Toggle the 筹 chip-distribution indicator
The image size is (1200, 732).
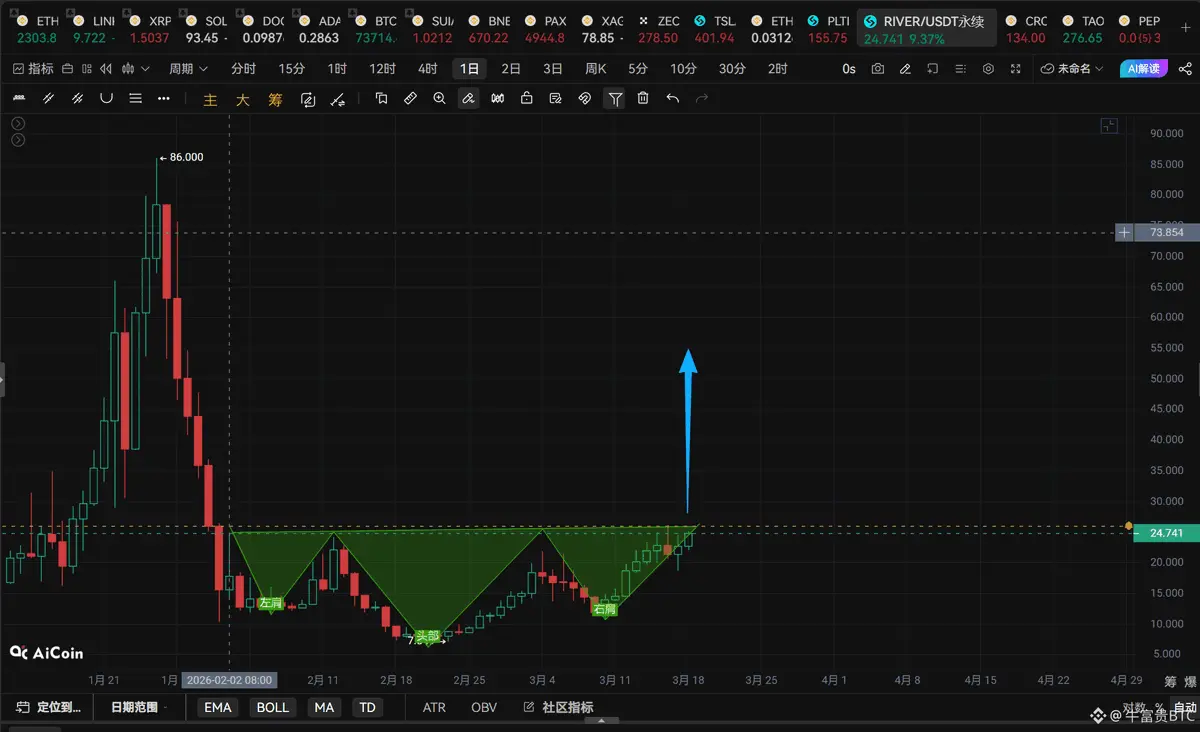[275, 100]
